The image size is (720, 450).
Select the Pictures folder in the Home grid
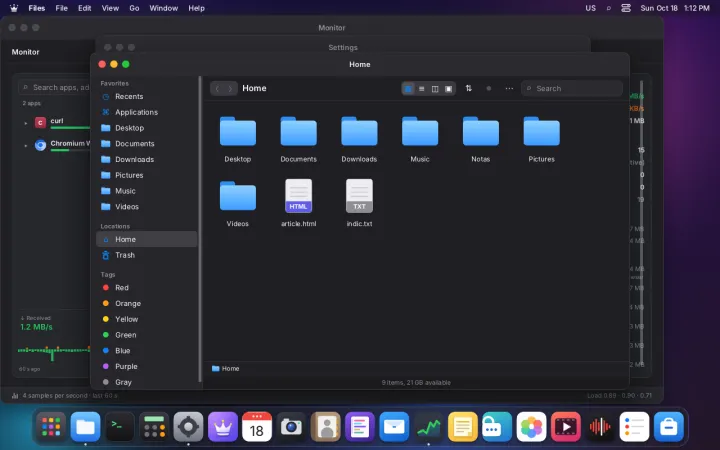(x=541, y=140)
